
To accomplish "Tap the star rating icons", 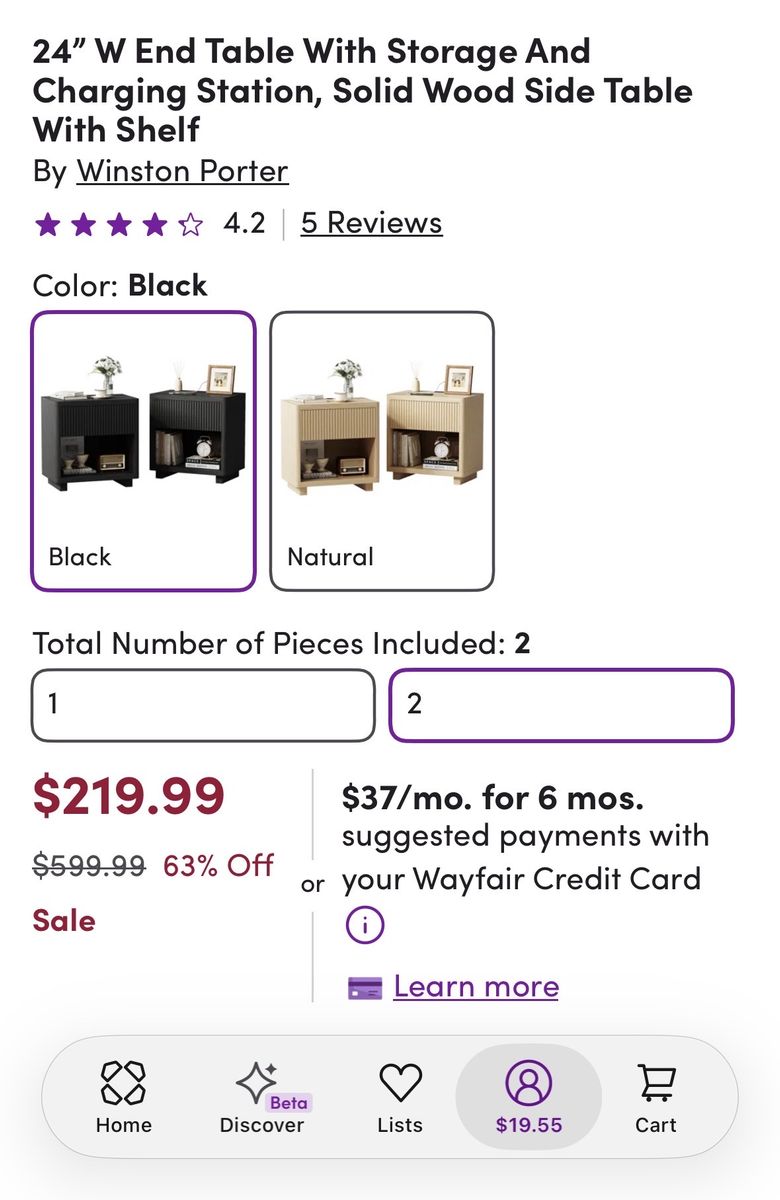I will [119, 224].
